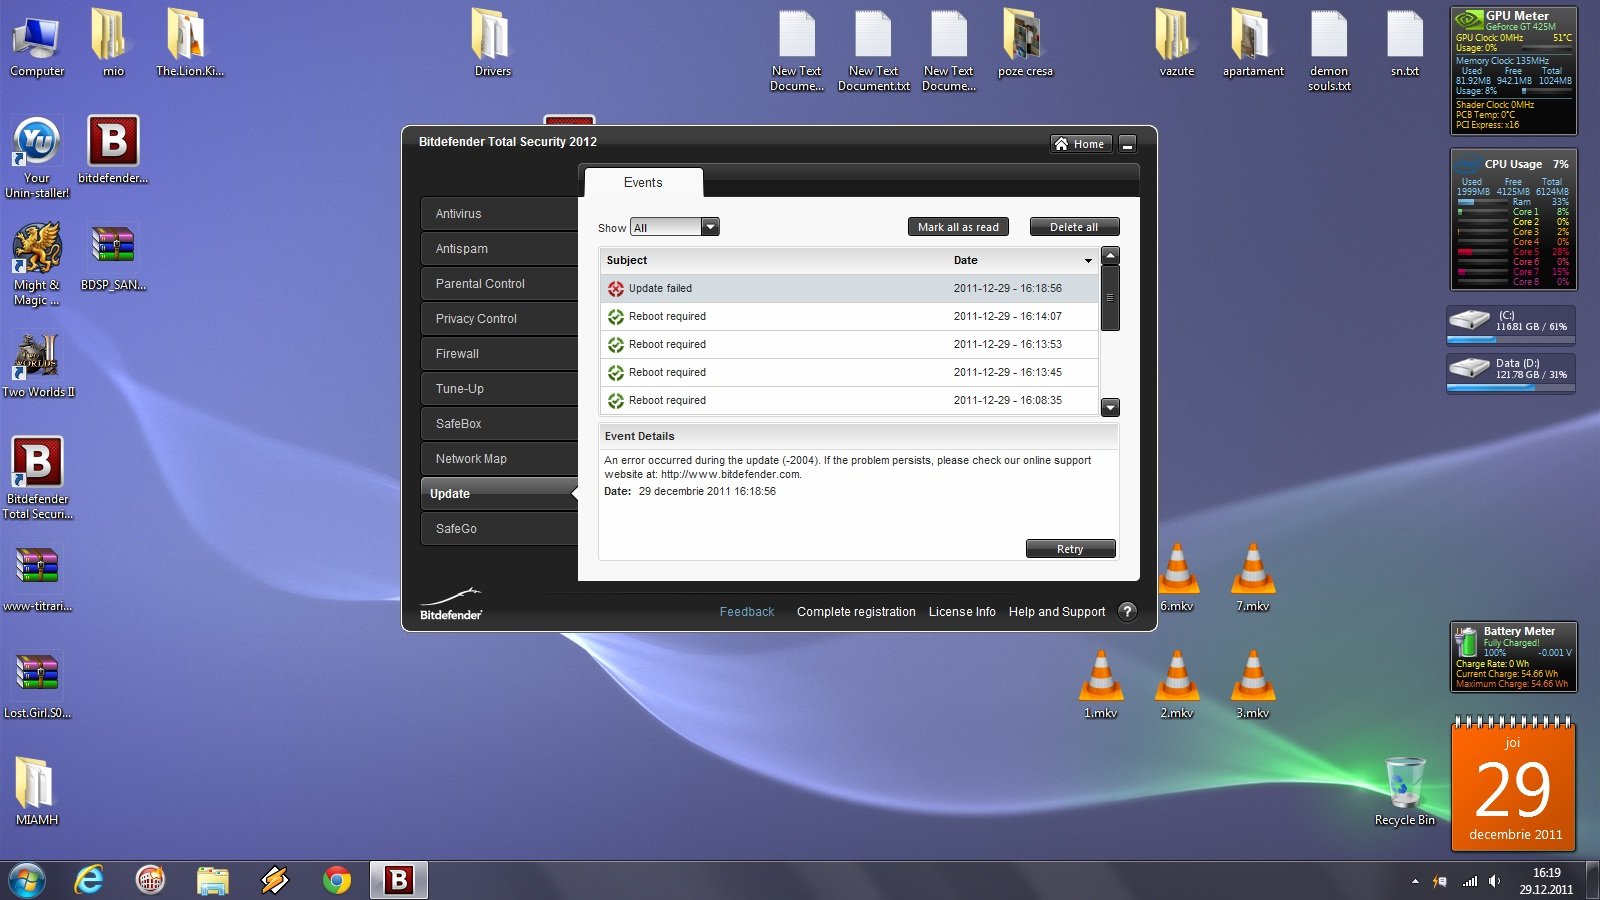The height and width of the screenshot is (900, 1600).
Task: Open the Antivirus section in Bitdefender
Action: click(499, 214)
